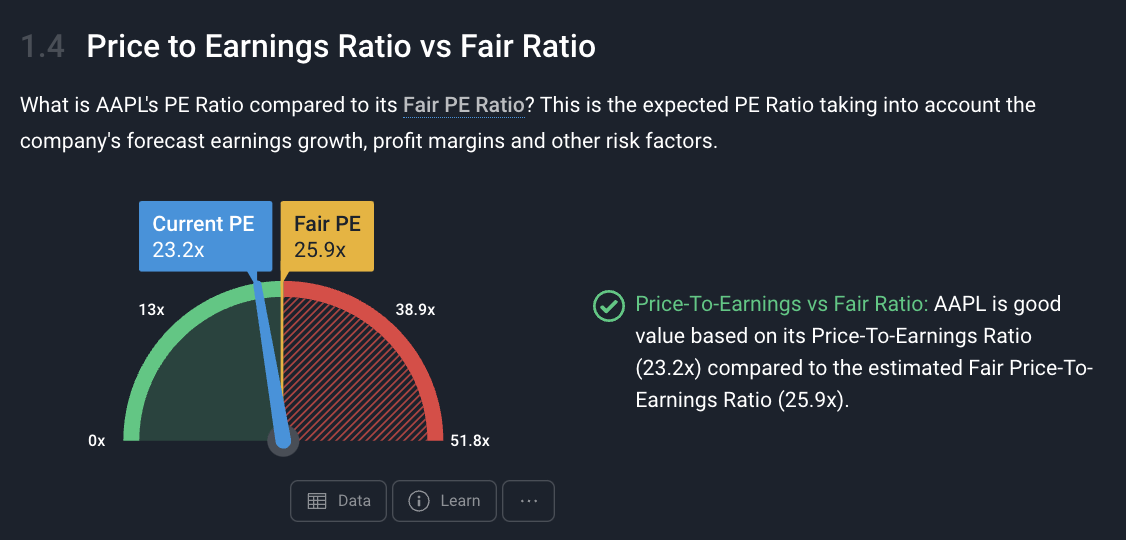The image size is (1126, 540).
Task: Click the info circle icon beside Learn
Action: tap(419, 501)
